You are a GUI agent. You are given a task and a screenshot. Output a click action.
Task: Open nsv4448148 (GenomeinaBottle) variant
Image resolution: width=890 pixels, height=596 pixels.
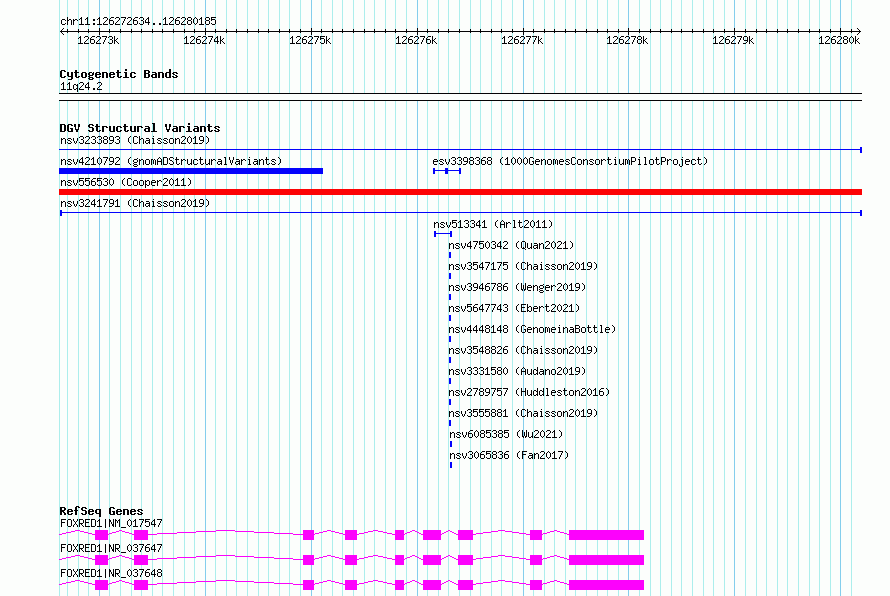[x=532, y=329]
